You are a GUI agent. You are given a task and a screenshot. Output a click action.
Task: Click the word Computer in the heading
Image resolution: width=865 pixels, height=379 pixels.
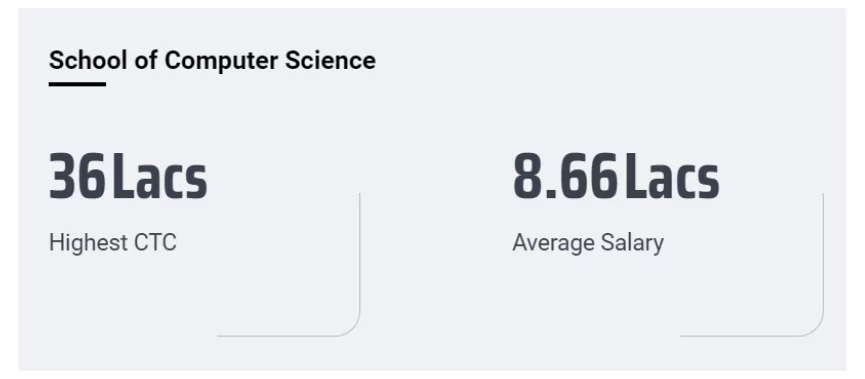pos(221,61)
